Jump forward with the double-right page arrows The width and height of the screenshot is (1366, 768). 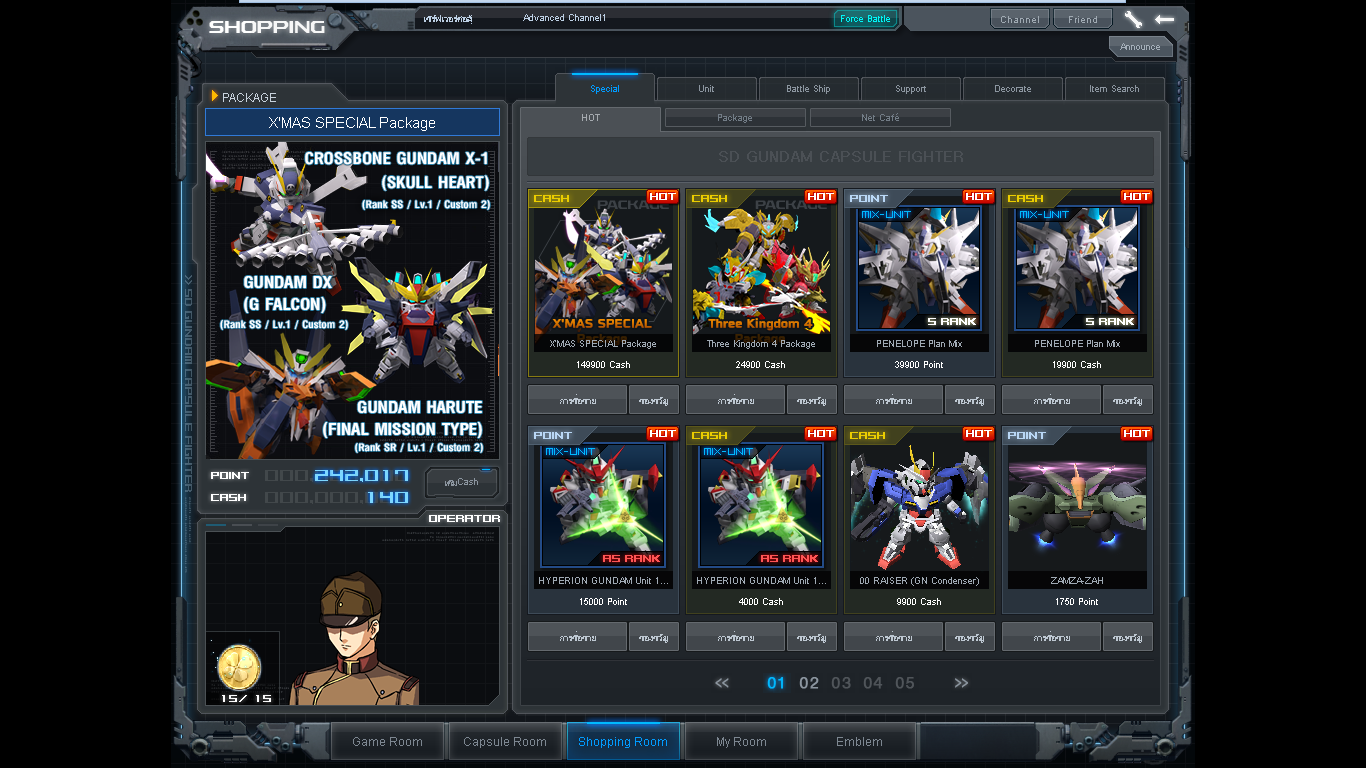[961, 683]
